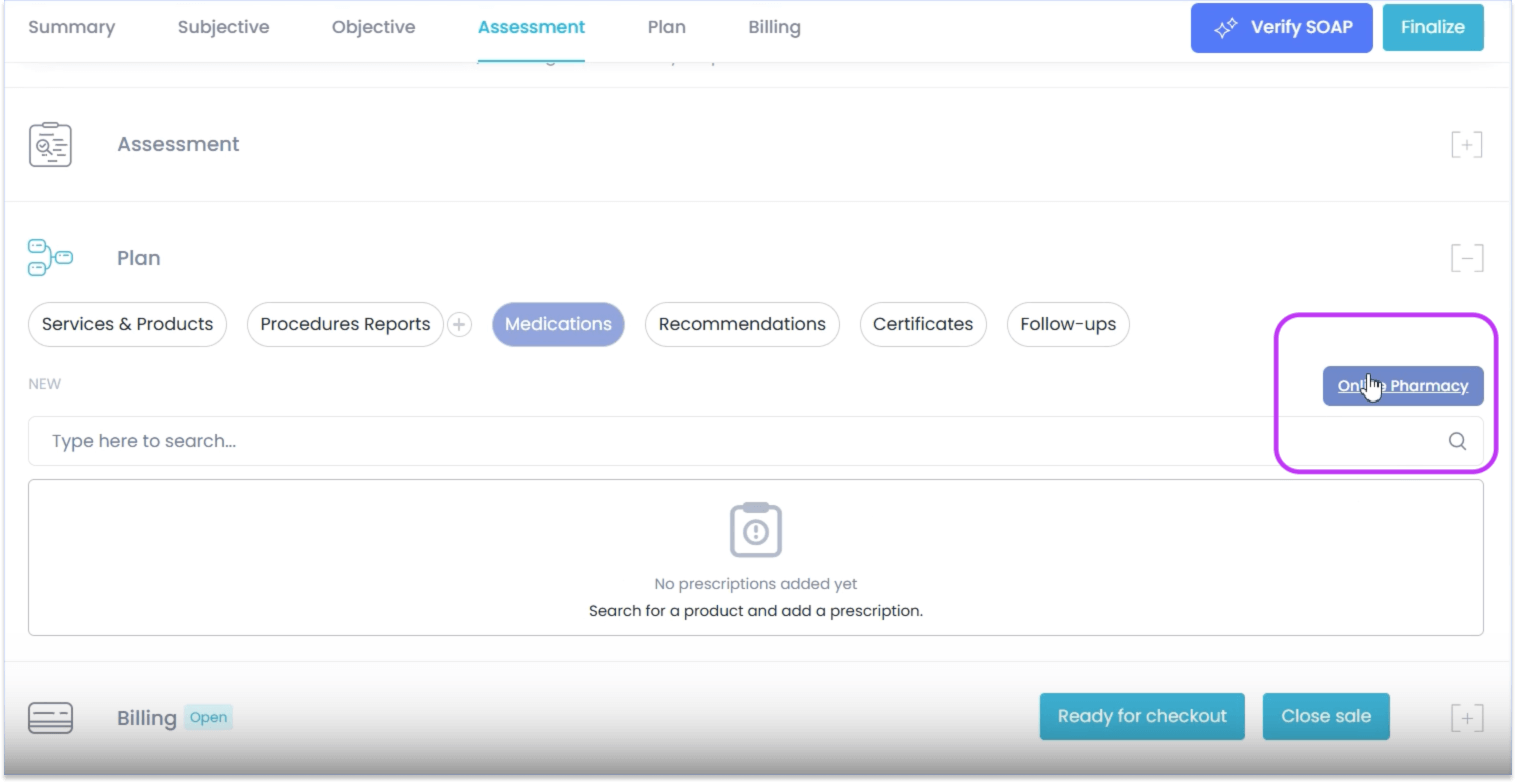
Task: Select the Recommendations pill
Action: tap(742, 324)
